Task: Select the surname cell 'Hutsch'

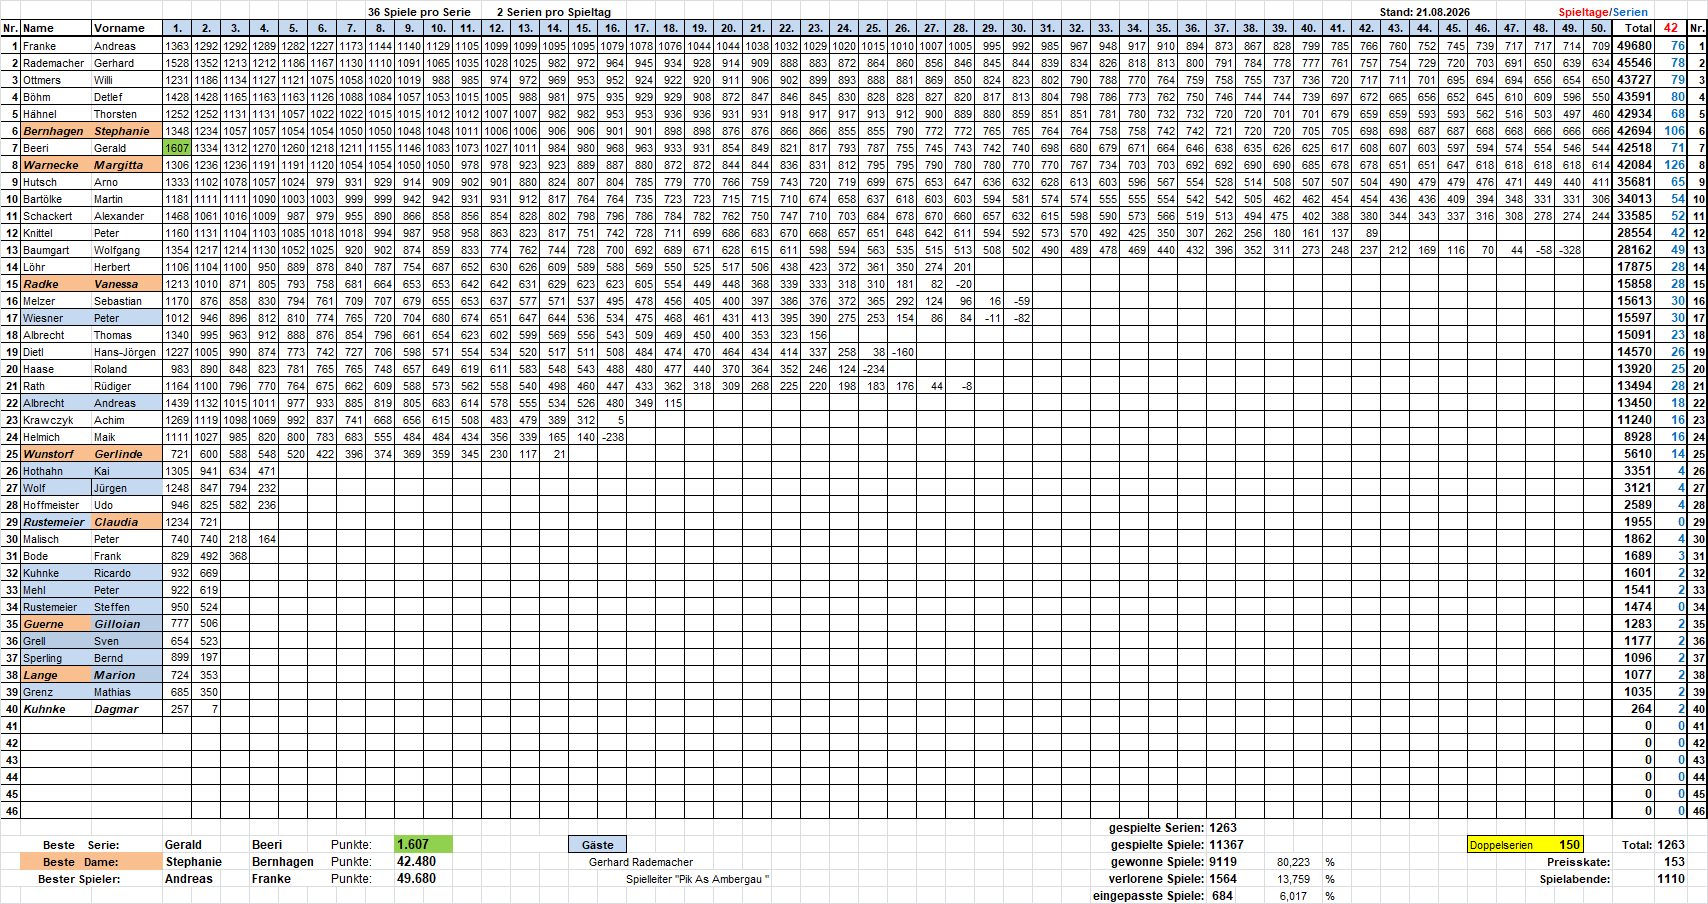Action: (x=56, y=182)
